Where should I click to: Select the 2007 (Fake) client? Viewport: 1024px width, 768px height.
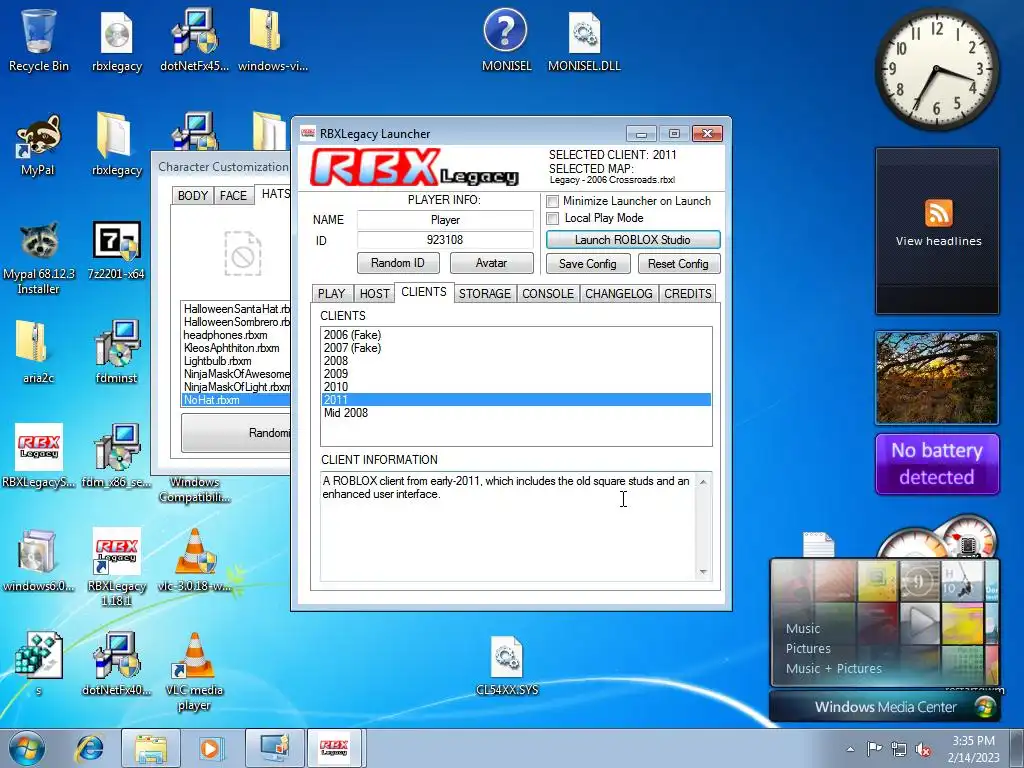(x=516, y=348)
